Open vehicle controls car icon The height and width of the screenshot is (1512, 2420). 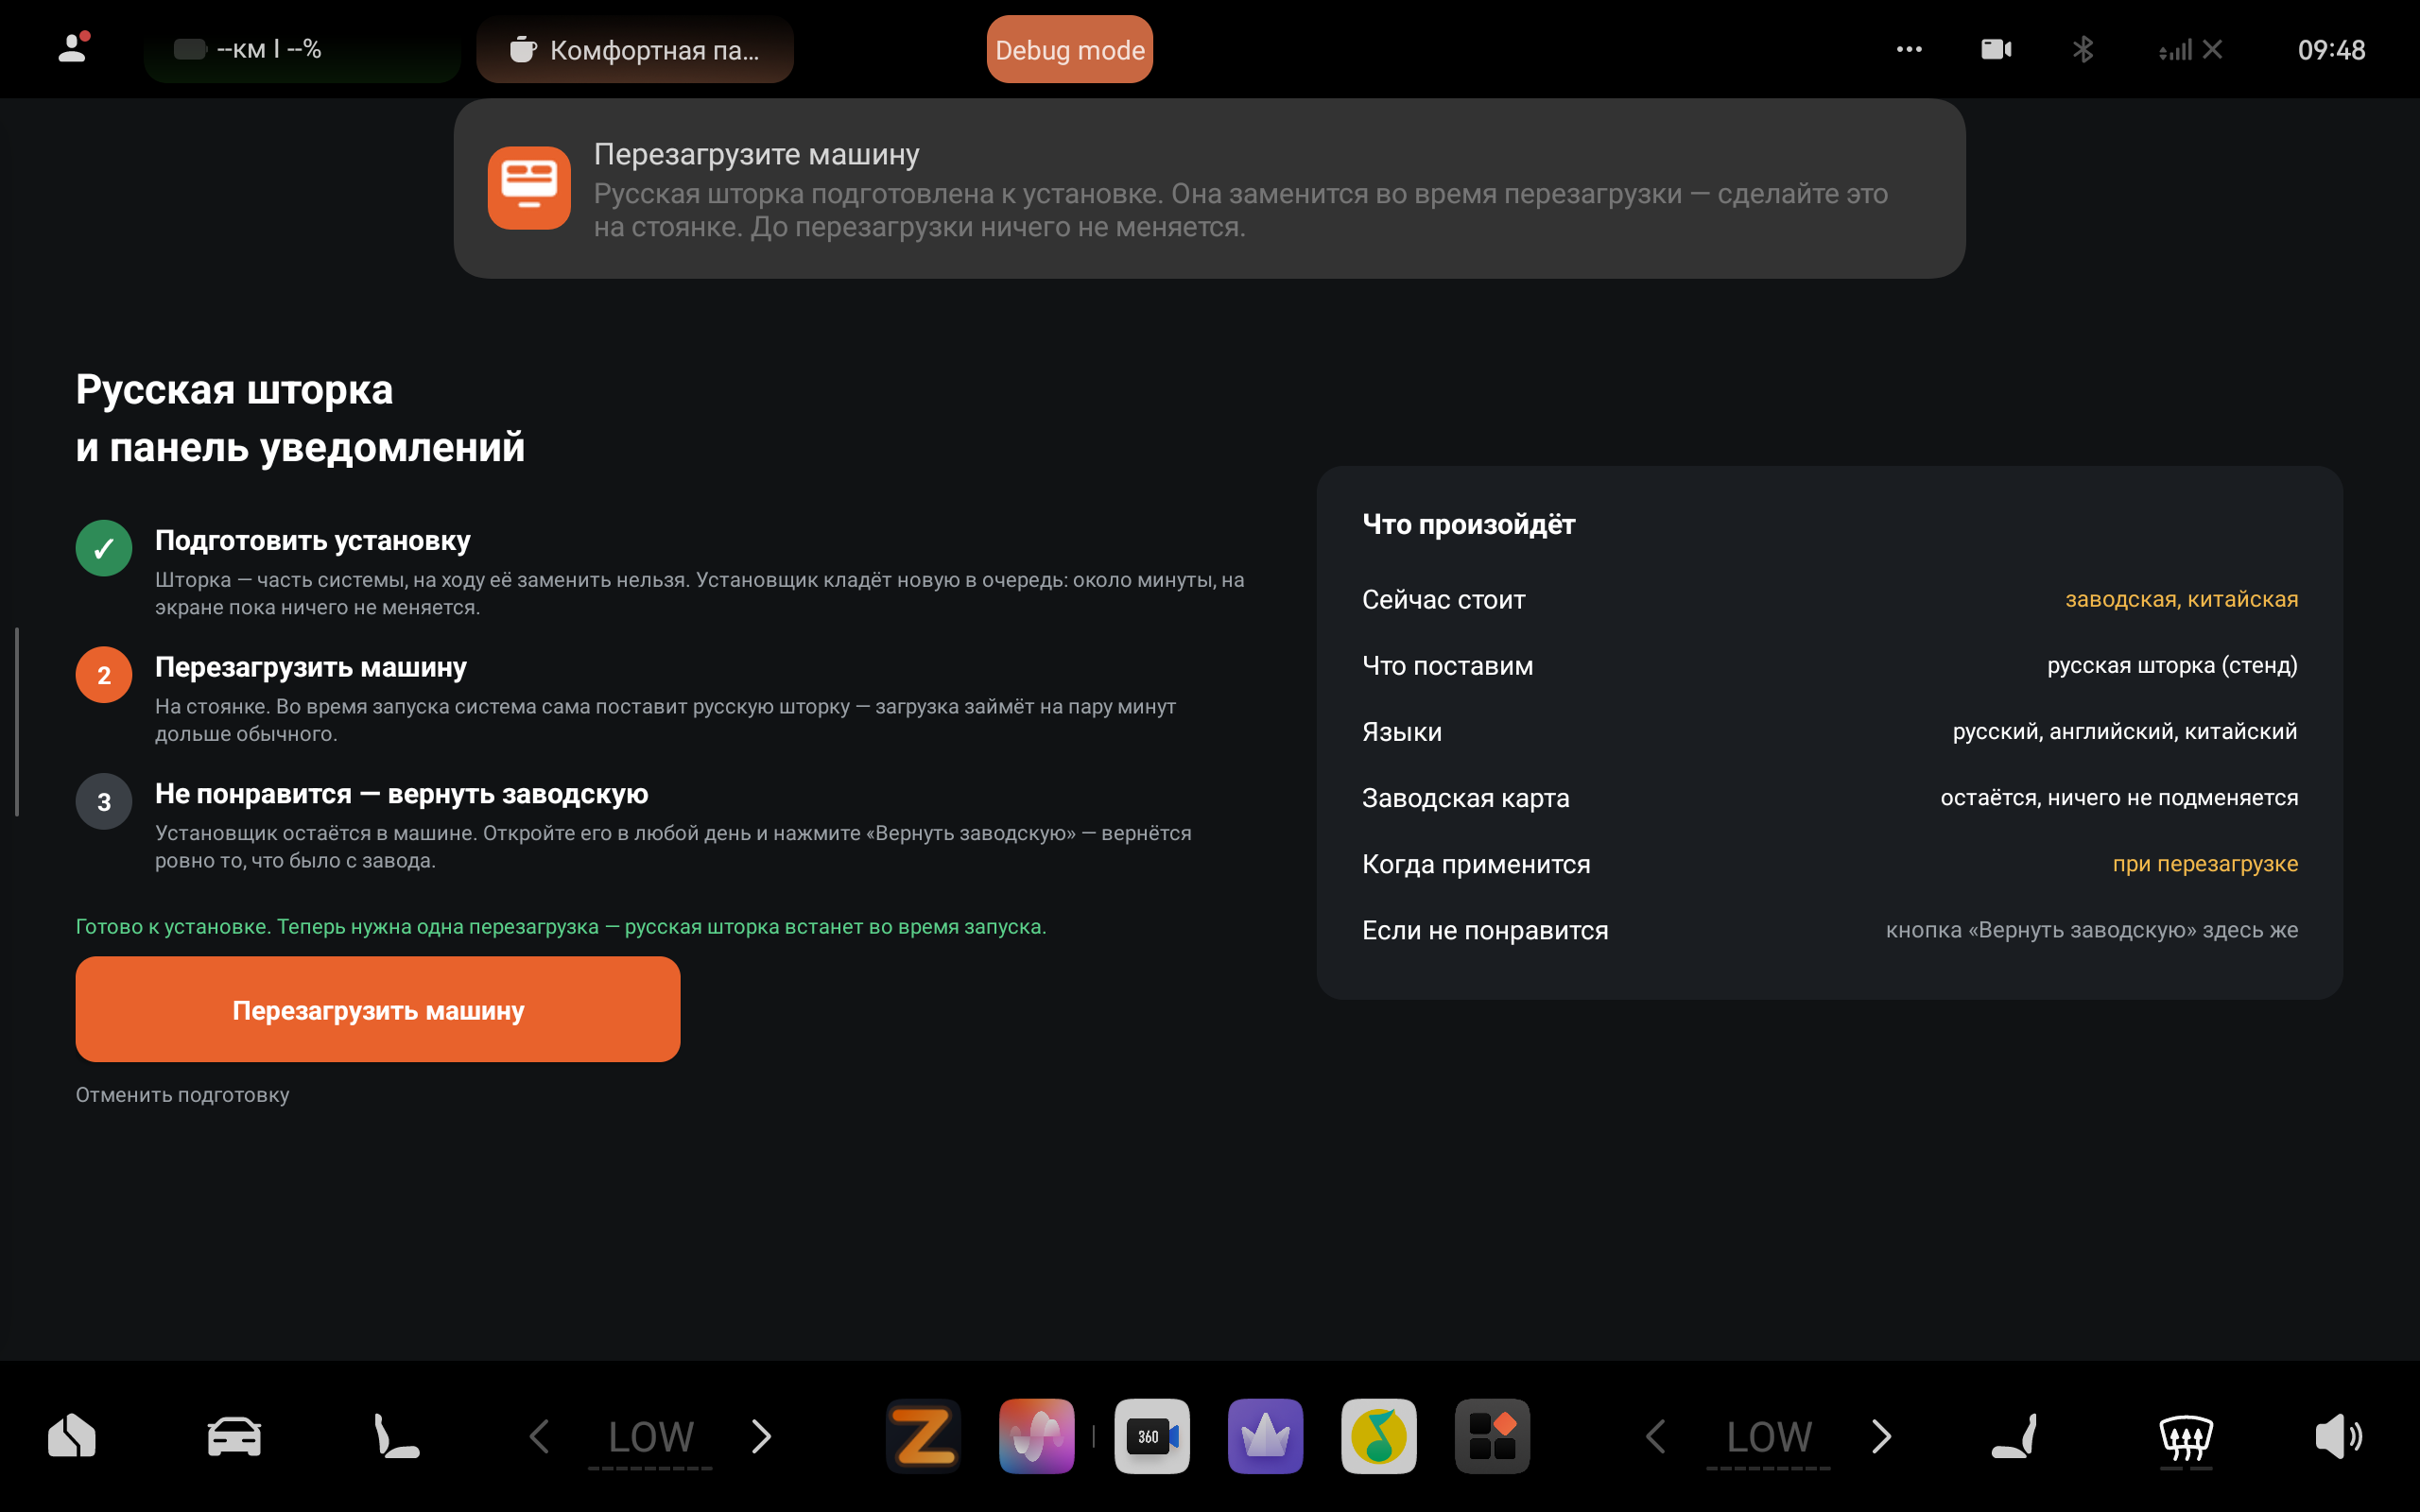[234, 1436]
